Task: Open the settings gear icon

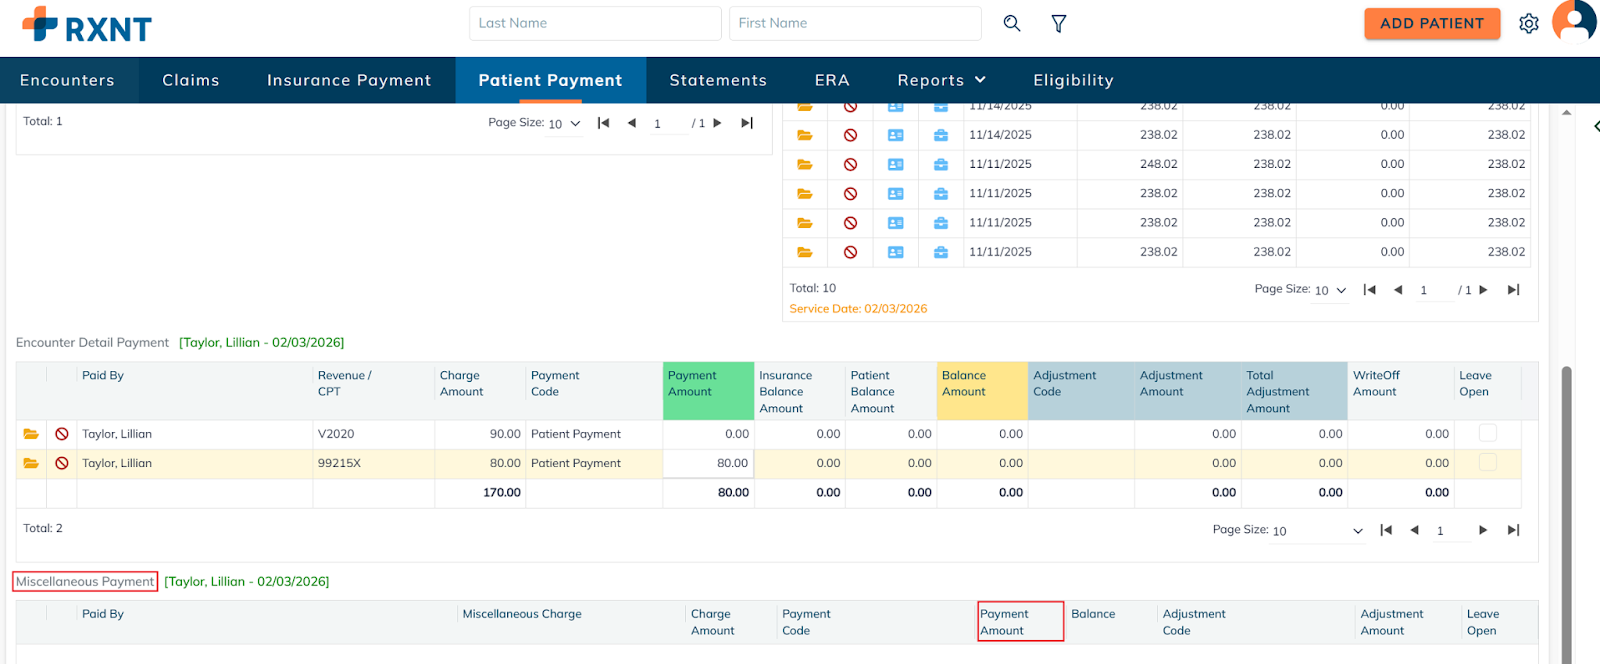Action: point(1529,23)
